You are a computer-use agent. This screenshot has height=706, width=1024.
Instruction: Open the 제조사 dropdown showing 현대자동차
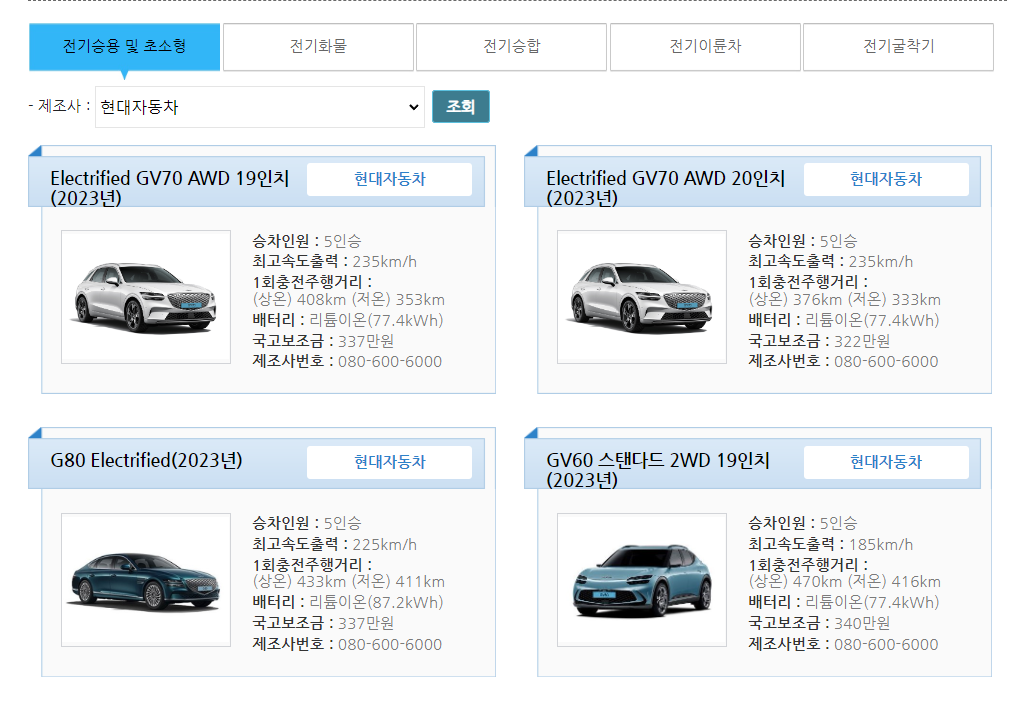click(x=260, y=107)
